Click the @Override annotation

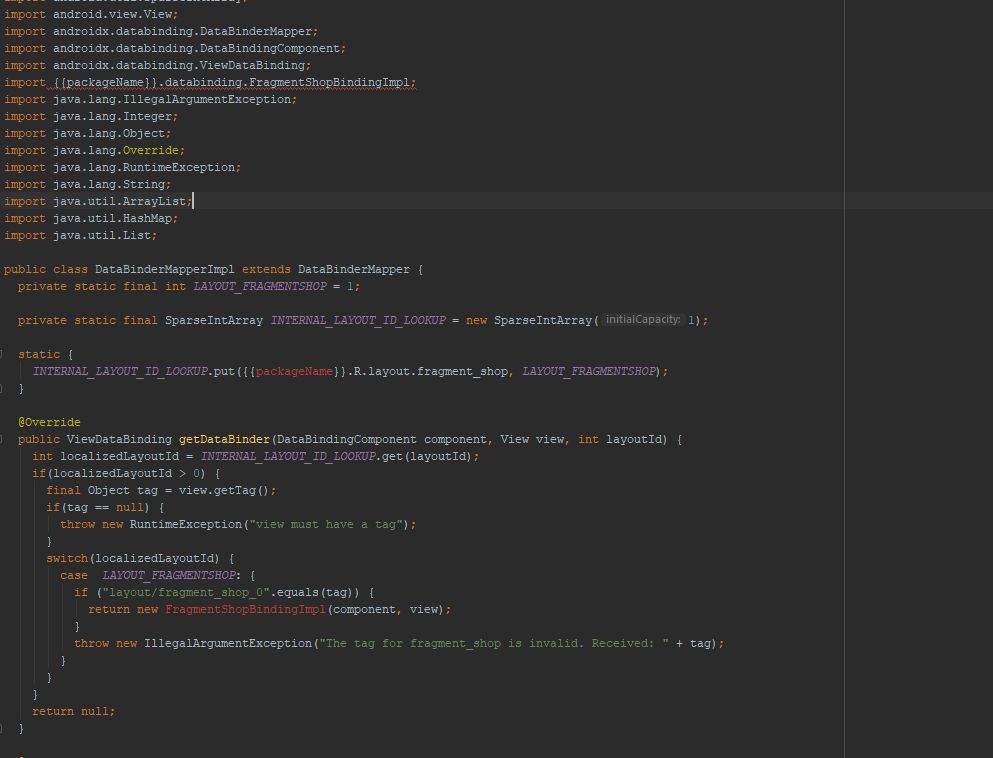click(x=49, y=422)
